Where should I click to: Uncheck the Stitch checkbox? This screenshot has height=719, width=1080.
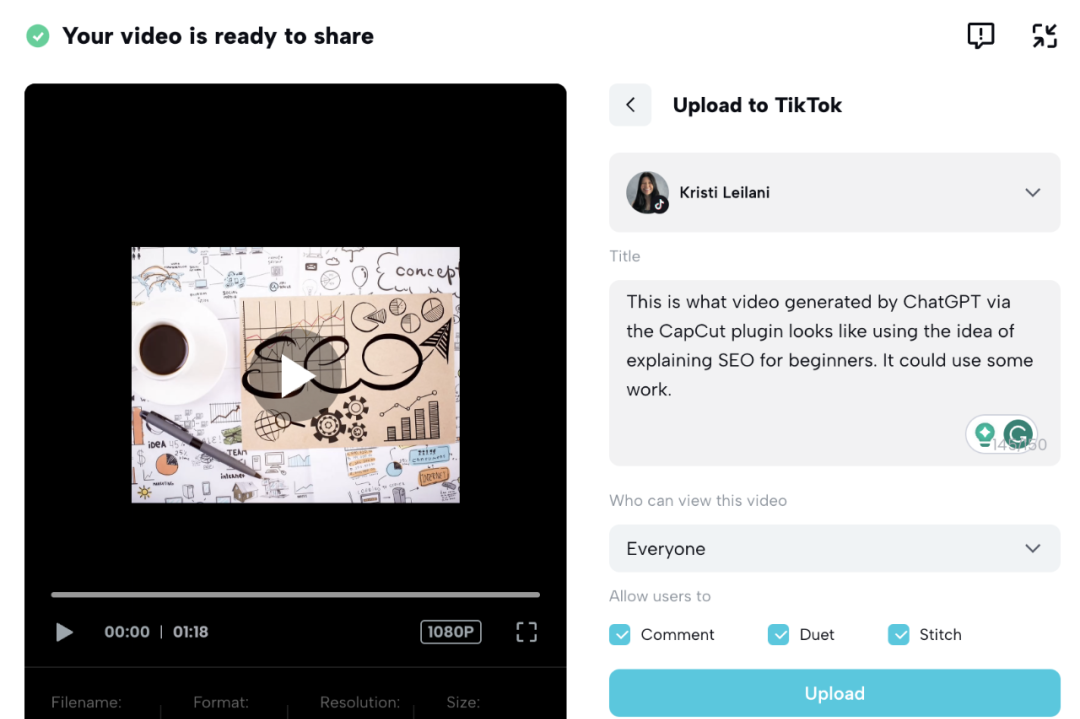pyautogui.click(x=898, y=634)
